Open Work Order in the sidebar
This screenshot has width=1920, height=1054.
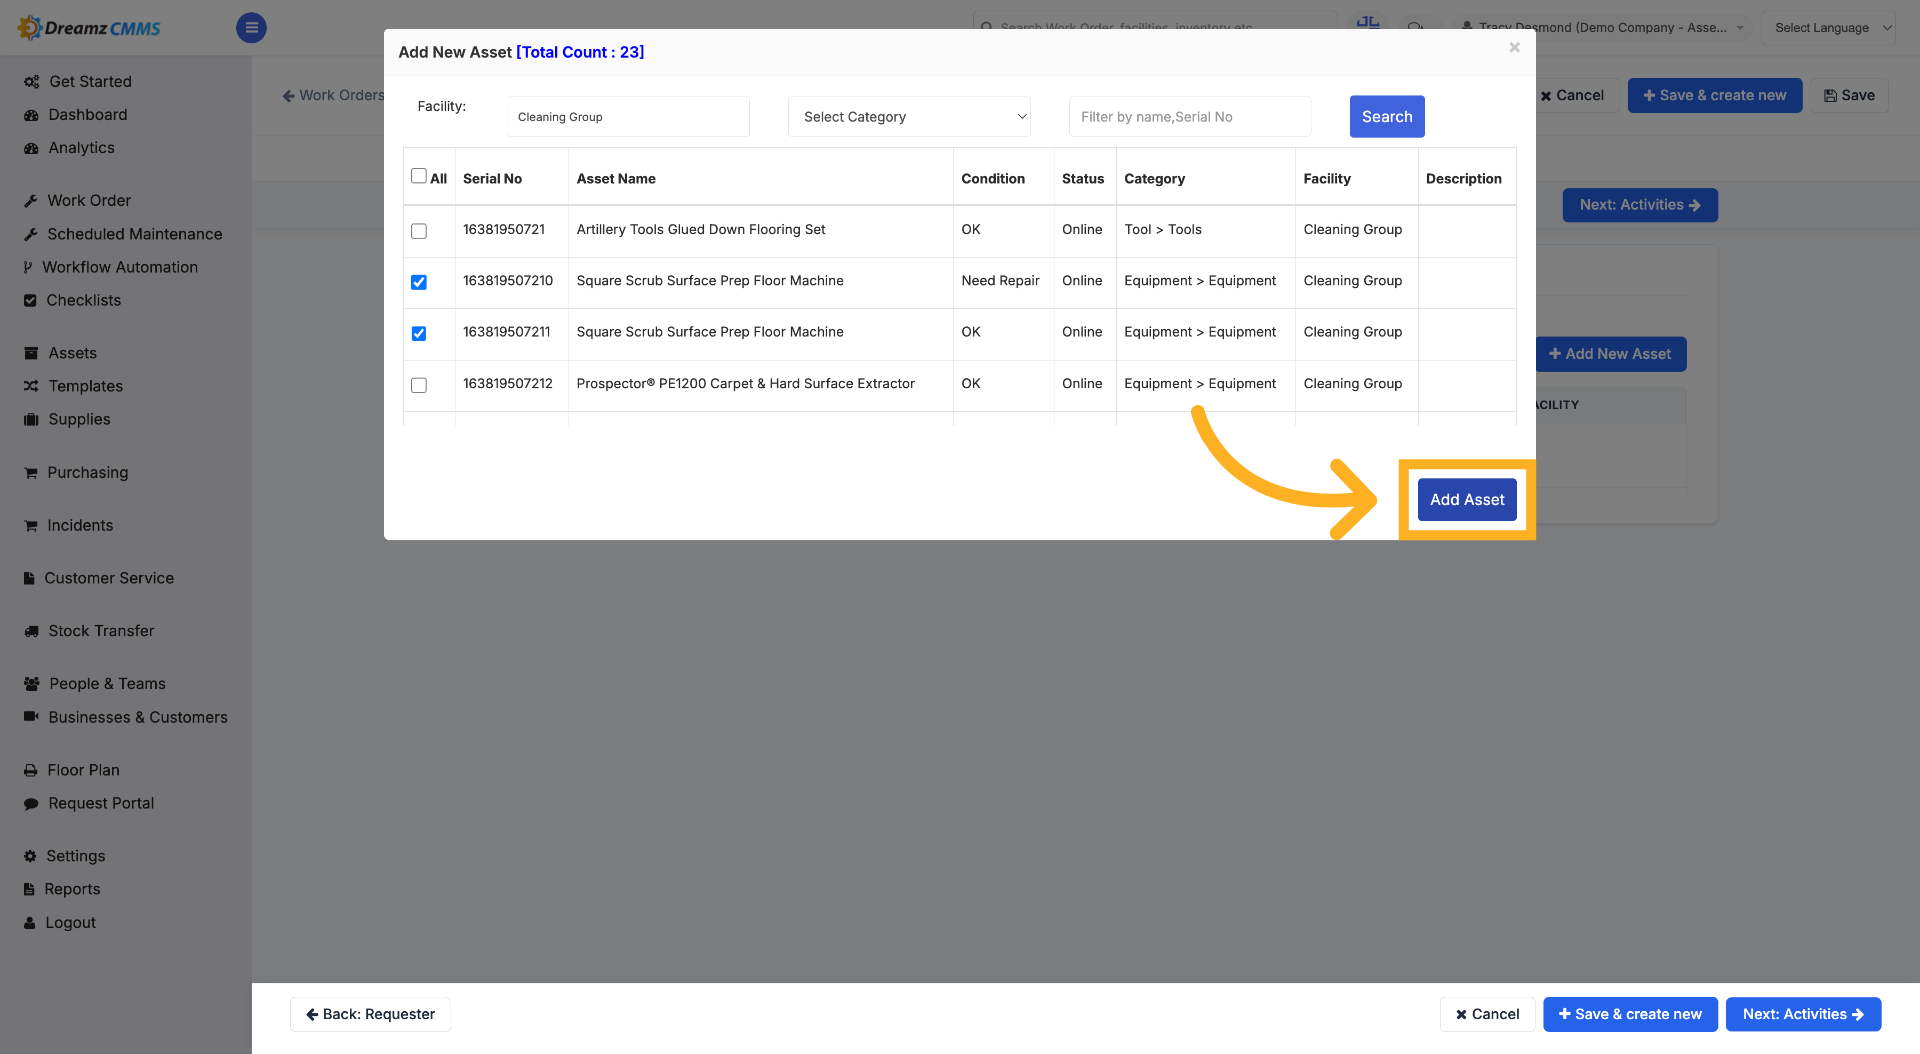(89, 201)
